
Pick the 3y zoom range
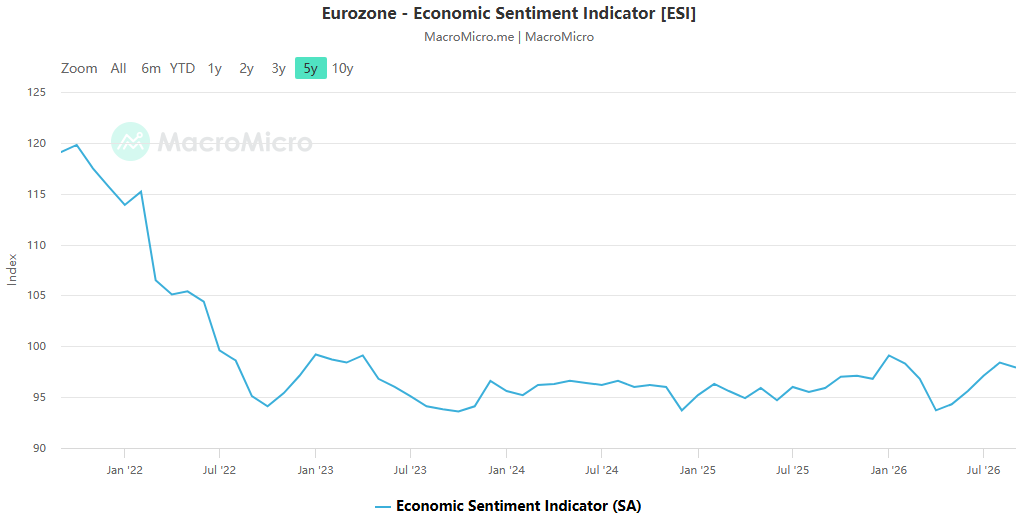point(278,68)
